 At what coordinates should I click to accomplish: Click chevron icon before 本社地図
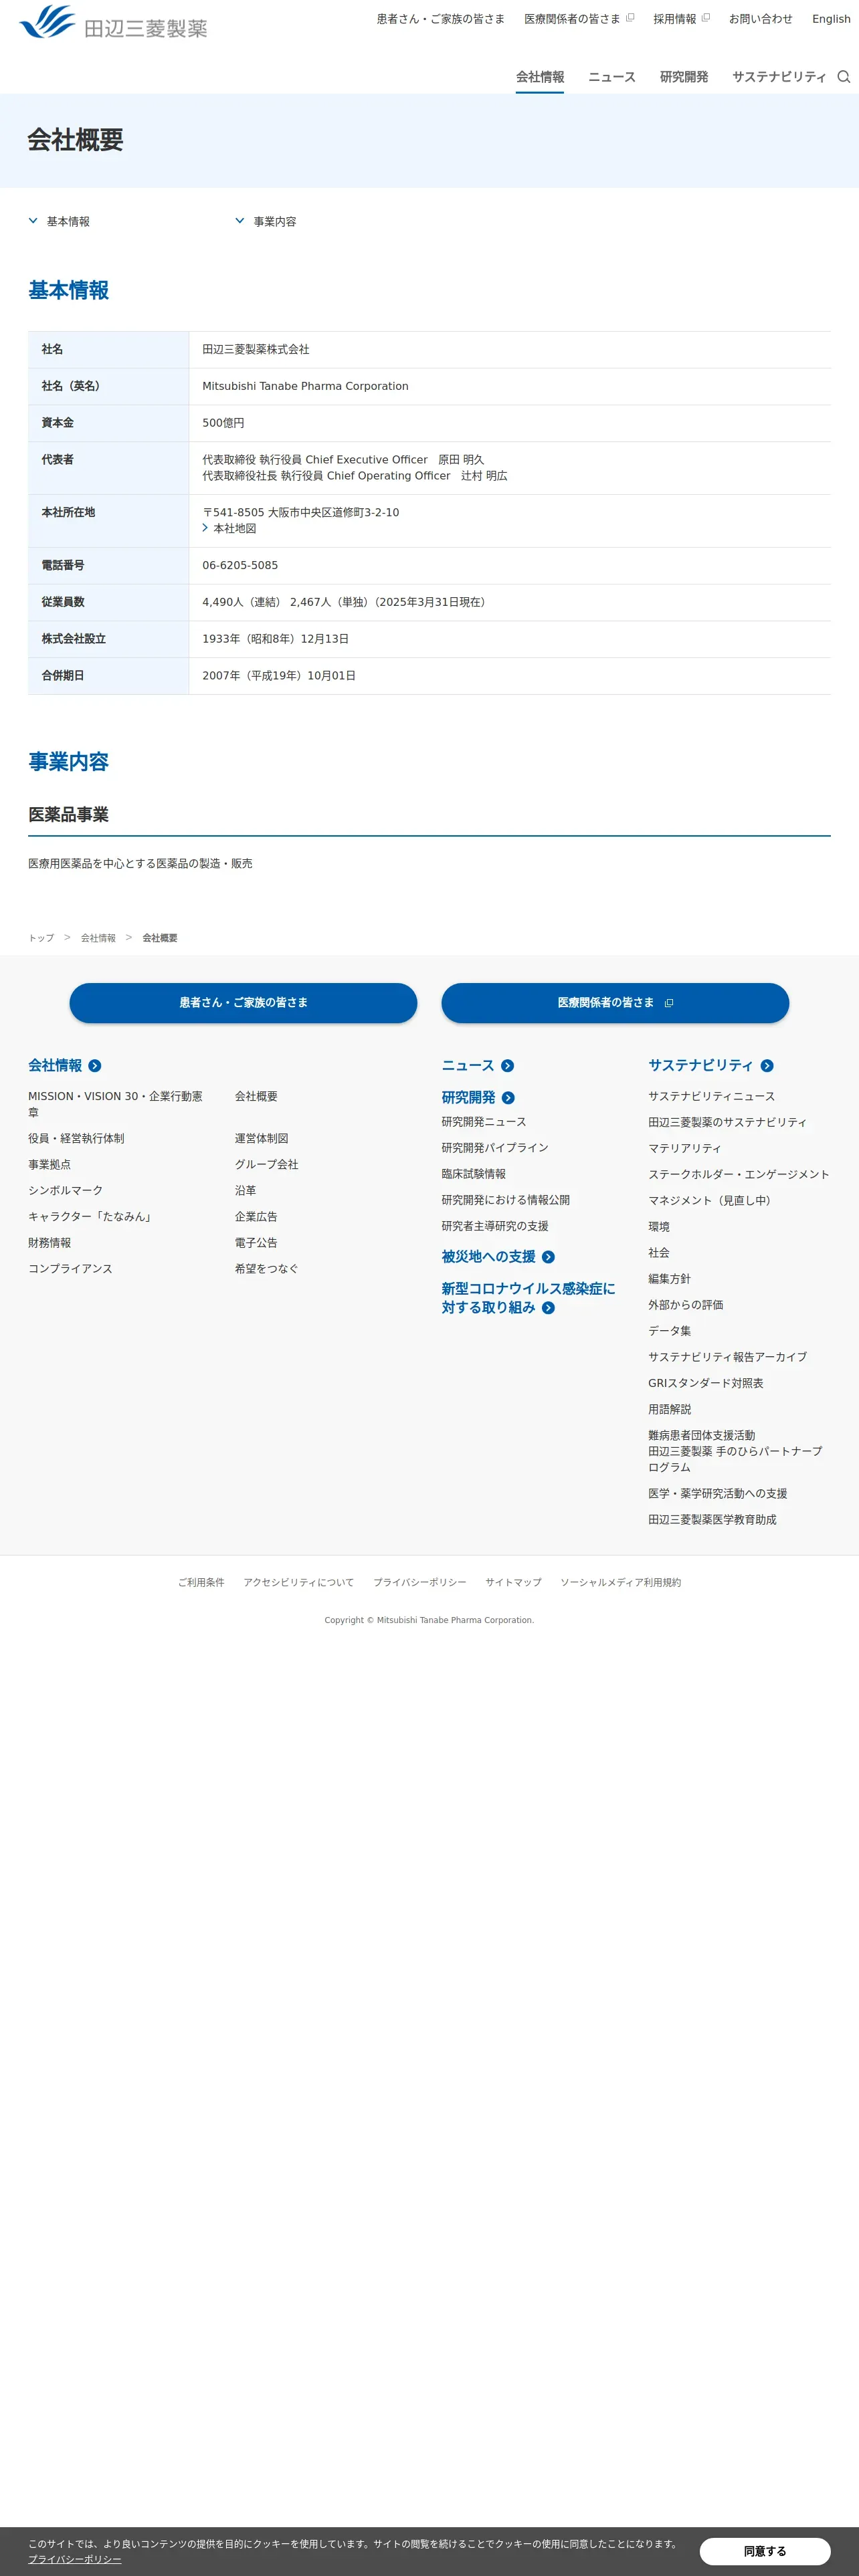205,528
